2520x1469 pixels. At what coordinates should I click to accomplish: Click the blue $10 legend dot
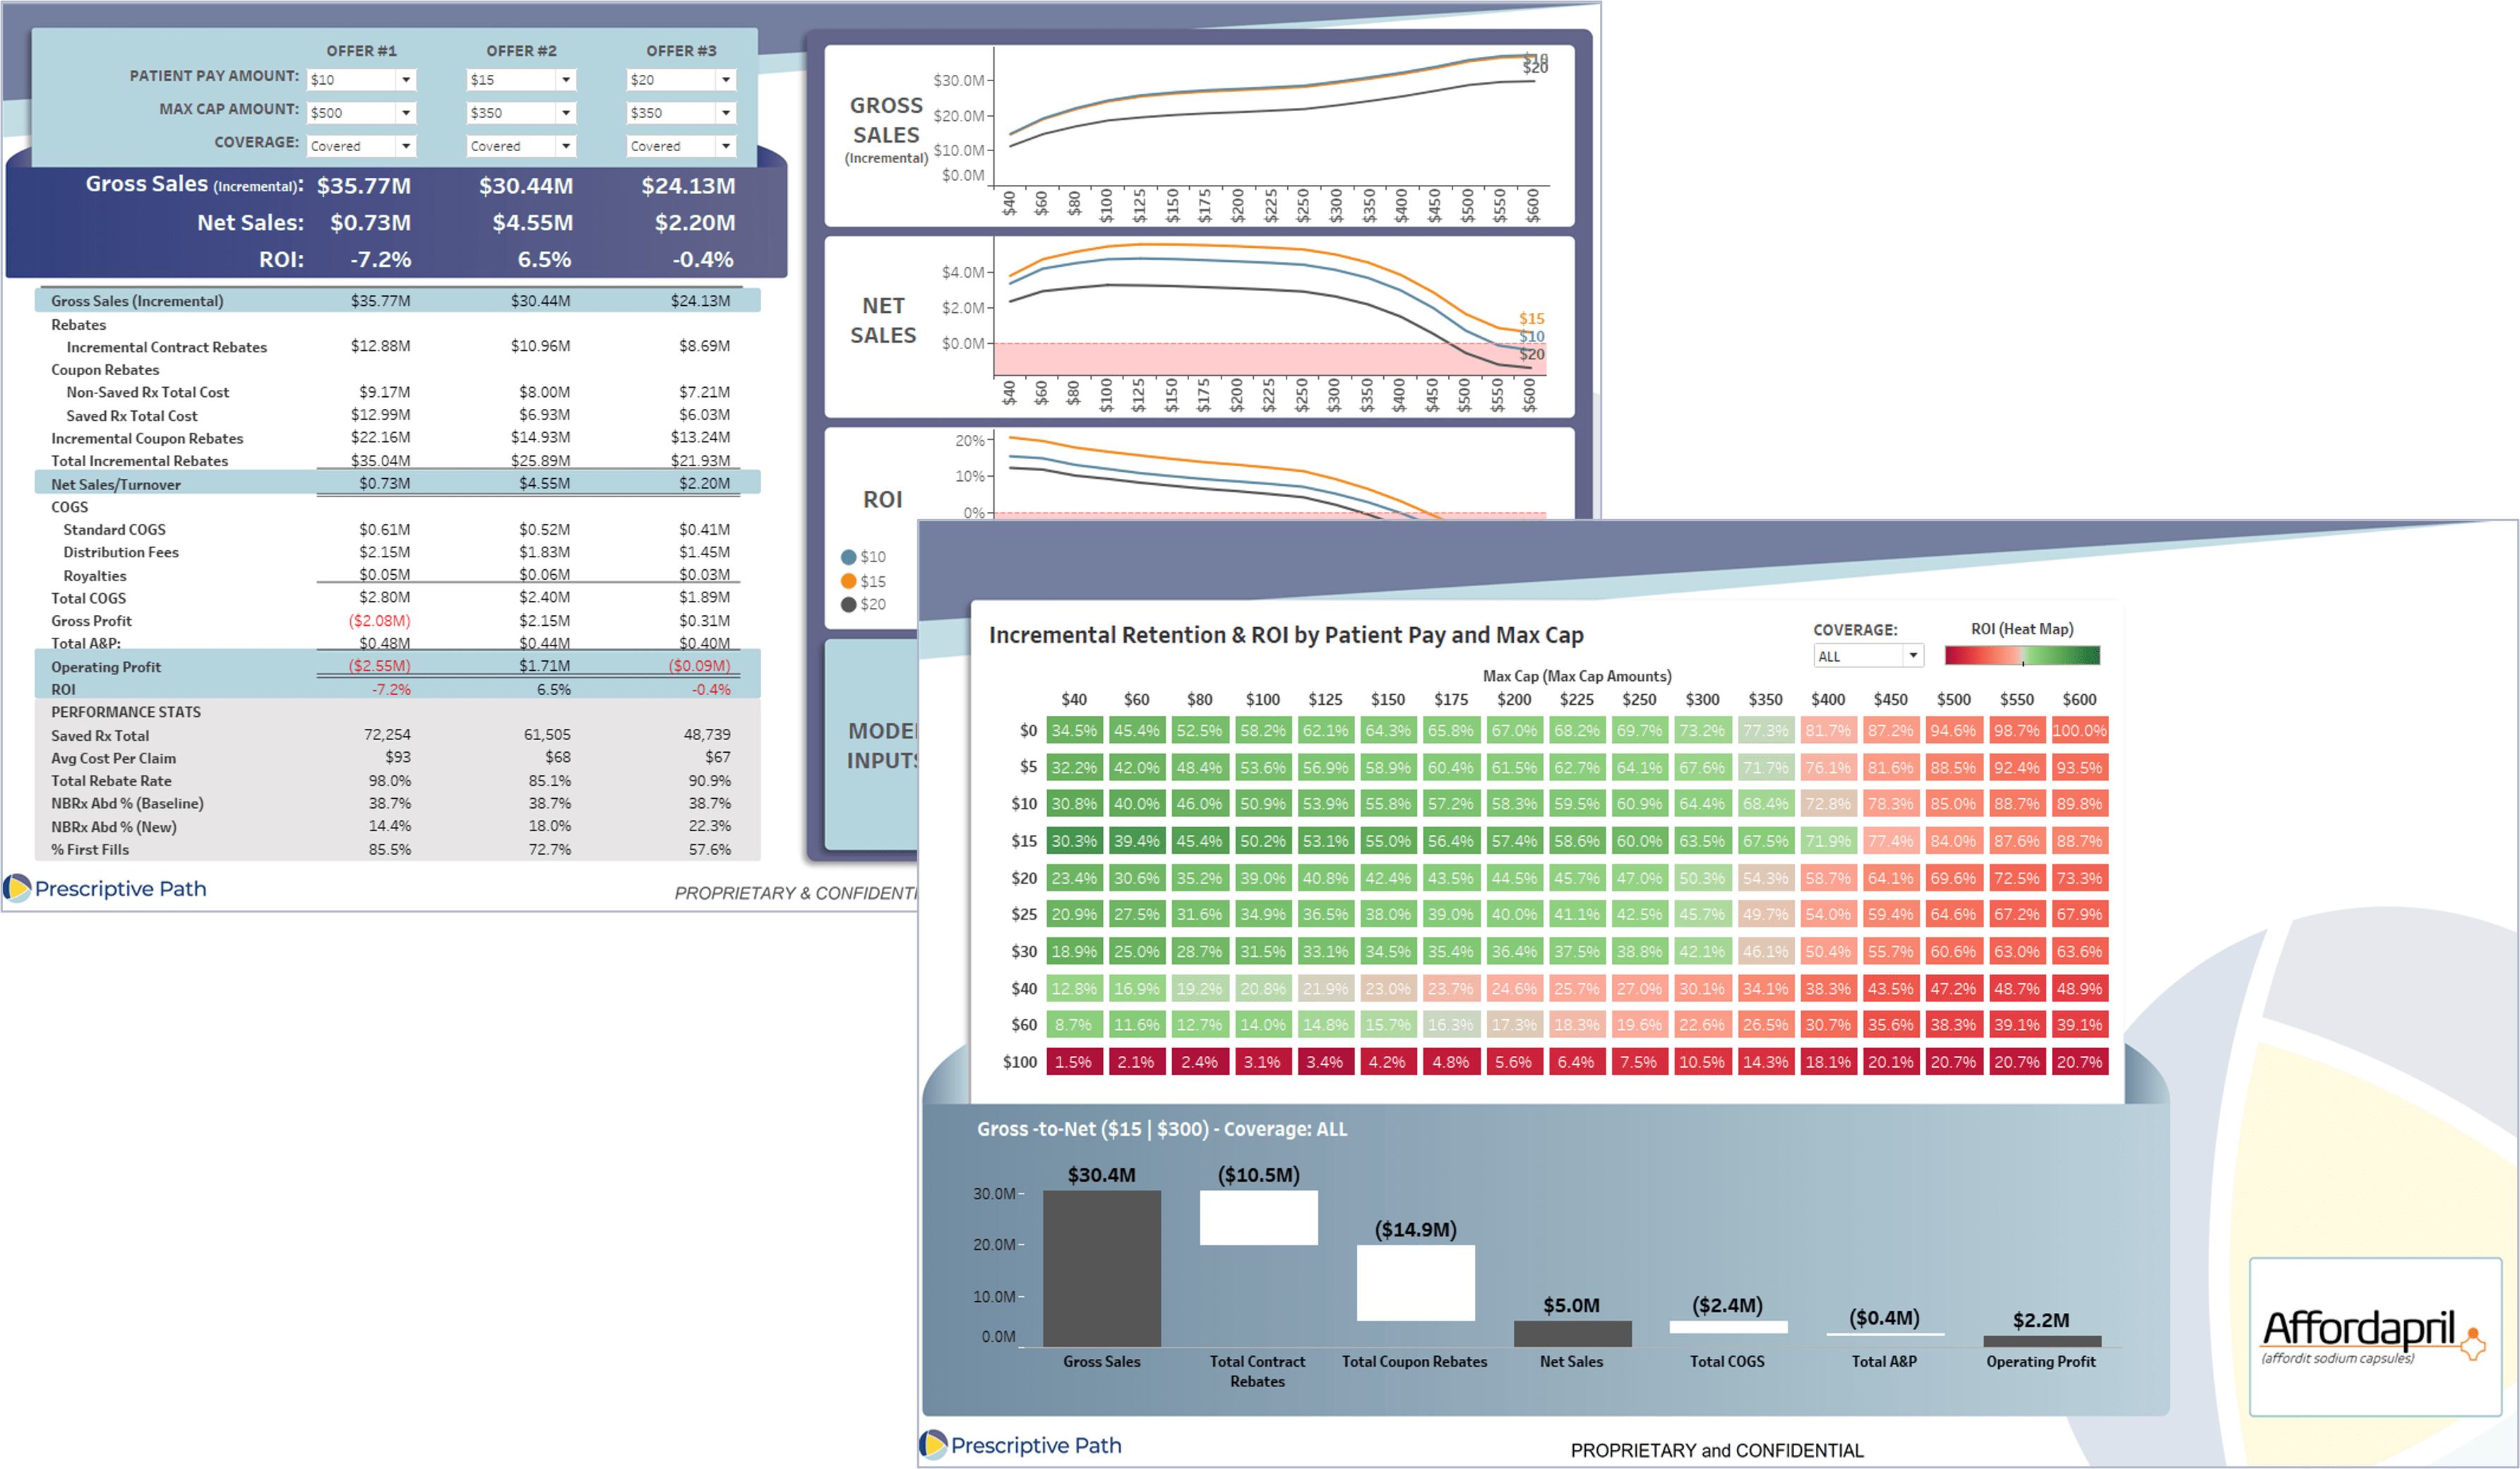tap(849, 557)
